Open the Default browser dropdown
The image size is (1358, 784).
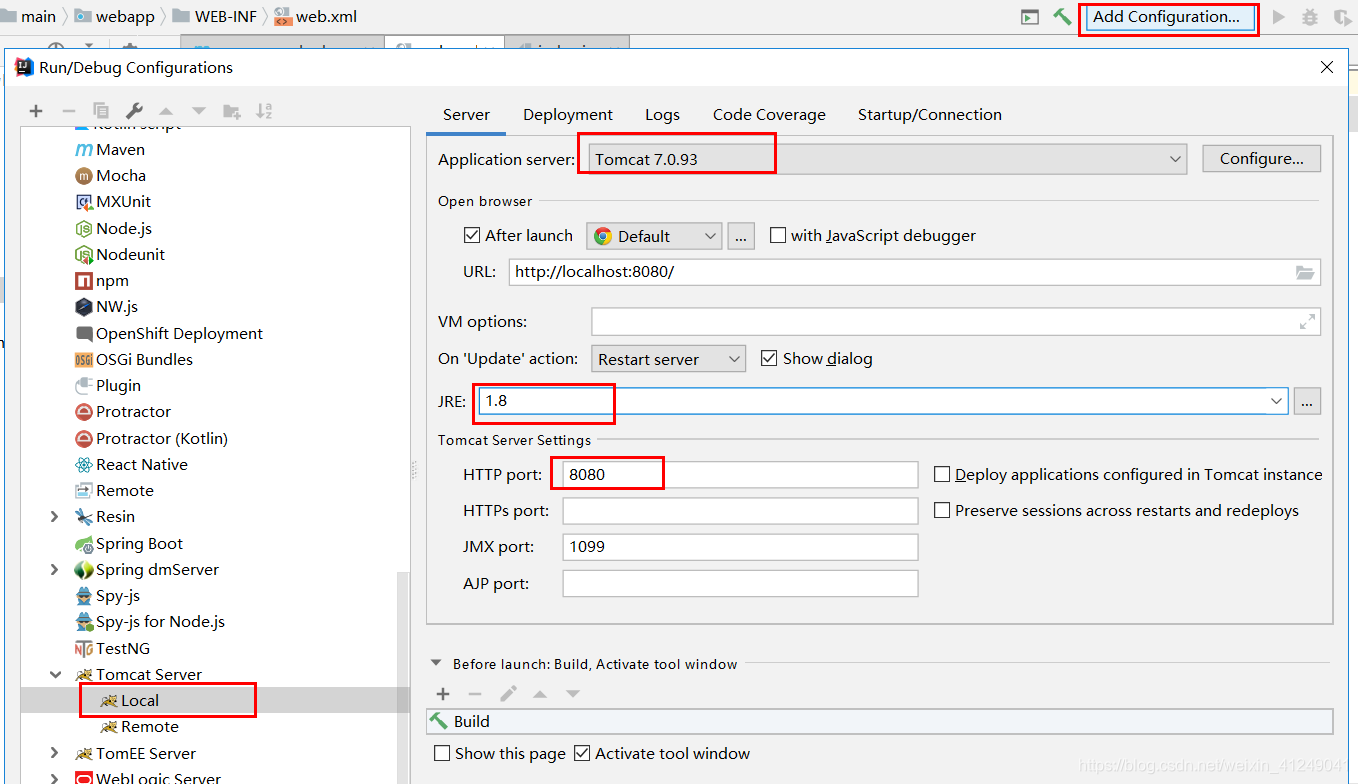click(x=654, y=236)
